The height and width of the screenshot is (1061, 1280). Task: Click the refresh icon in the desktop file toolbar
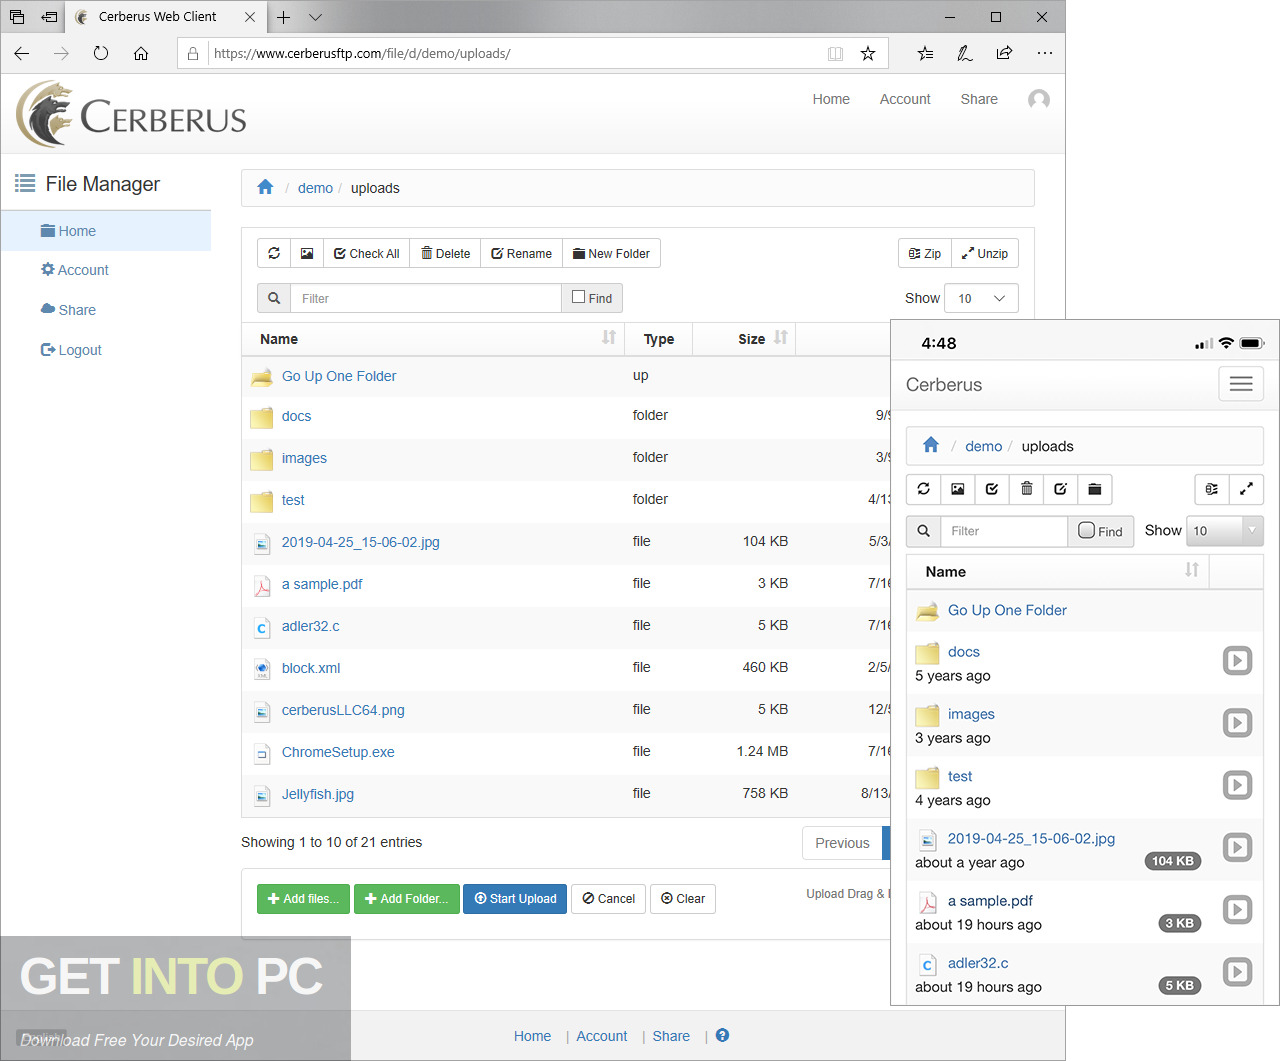(274, 253)
